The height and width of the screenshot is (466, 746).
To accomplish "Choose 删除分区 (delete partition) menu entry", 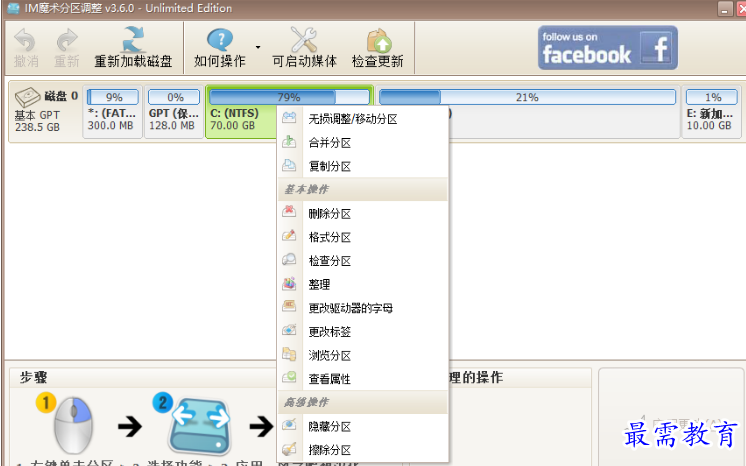I will coord(363,214).
